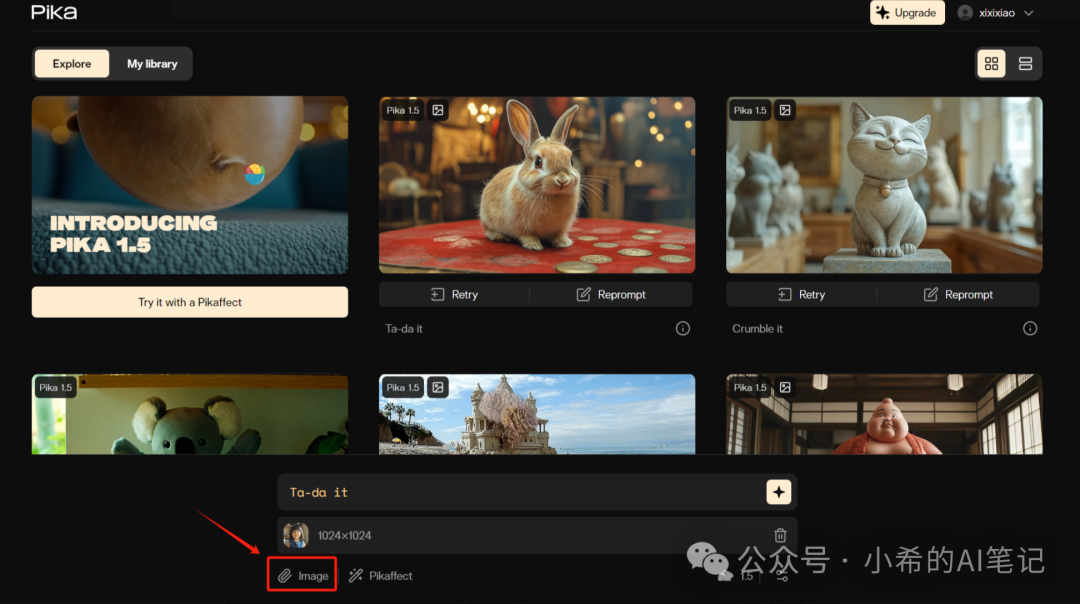Click the uploaded 1024×1024 image thumbnail
Viewport: 1080px width, 604px height.
[x=295, y=535]
